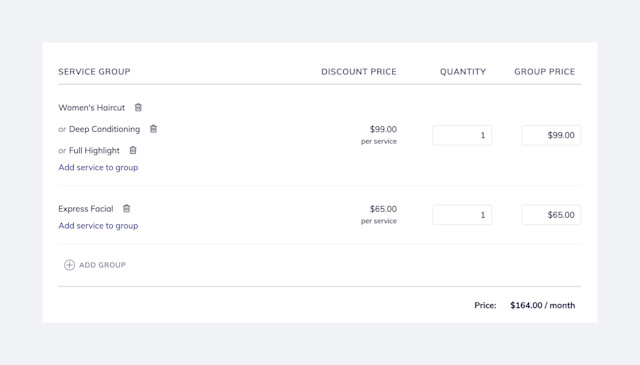640x365 pixels.
Task: Click the SERVICE GROUP column header
Action: (x=94, y=72)
